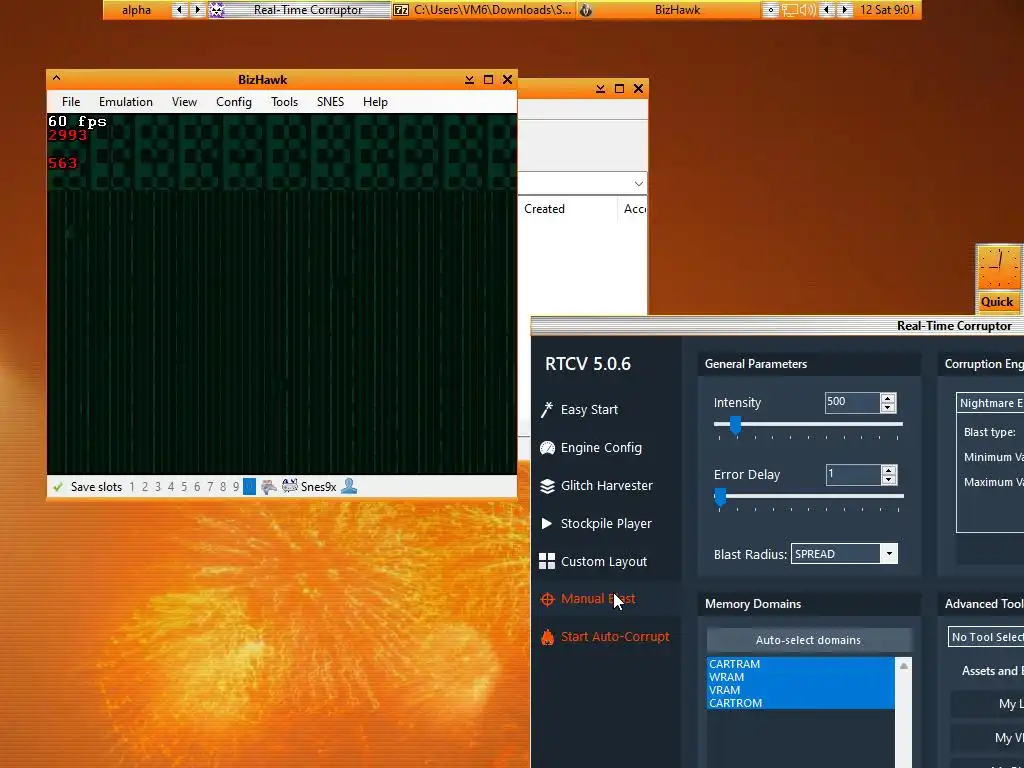The height and width of the screenshot is (768, 1024).
Task: Click the Manual Blast crosshair icon
Action: pos(547,599)
